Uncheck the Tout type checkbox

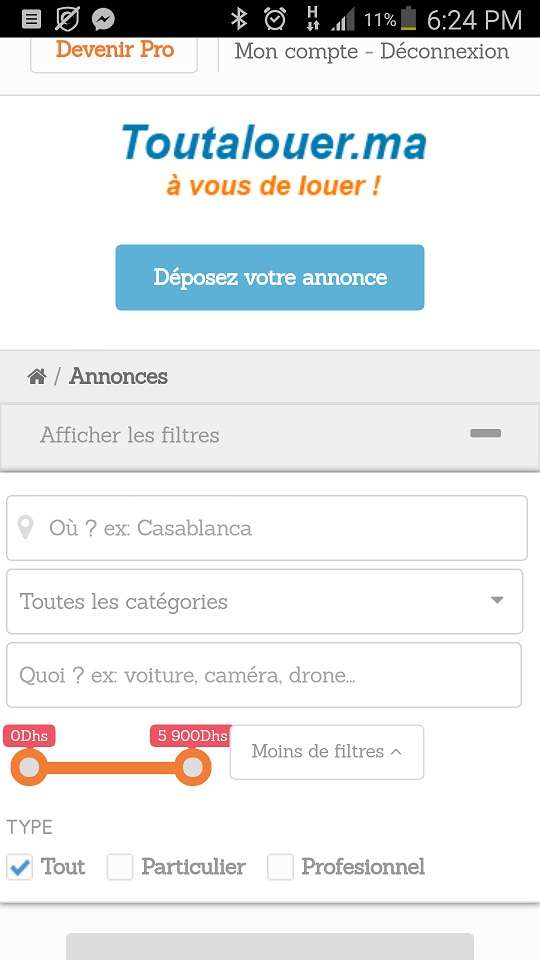tap(20, 867)
